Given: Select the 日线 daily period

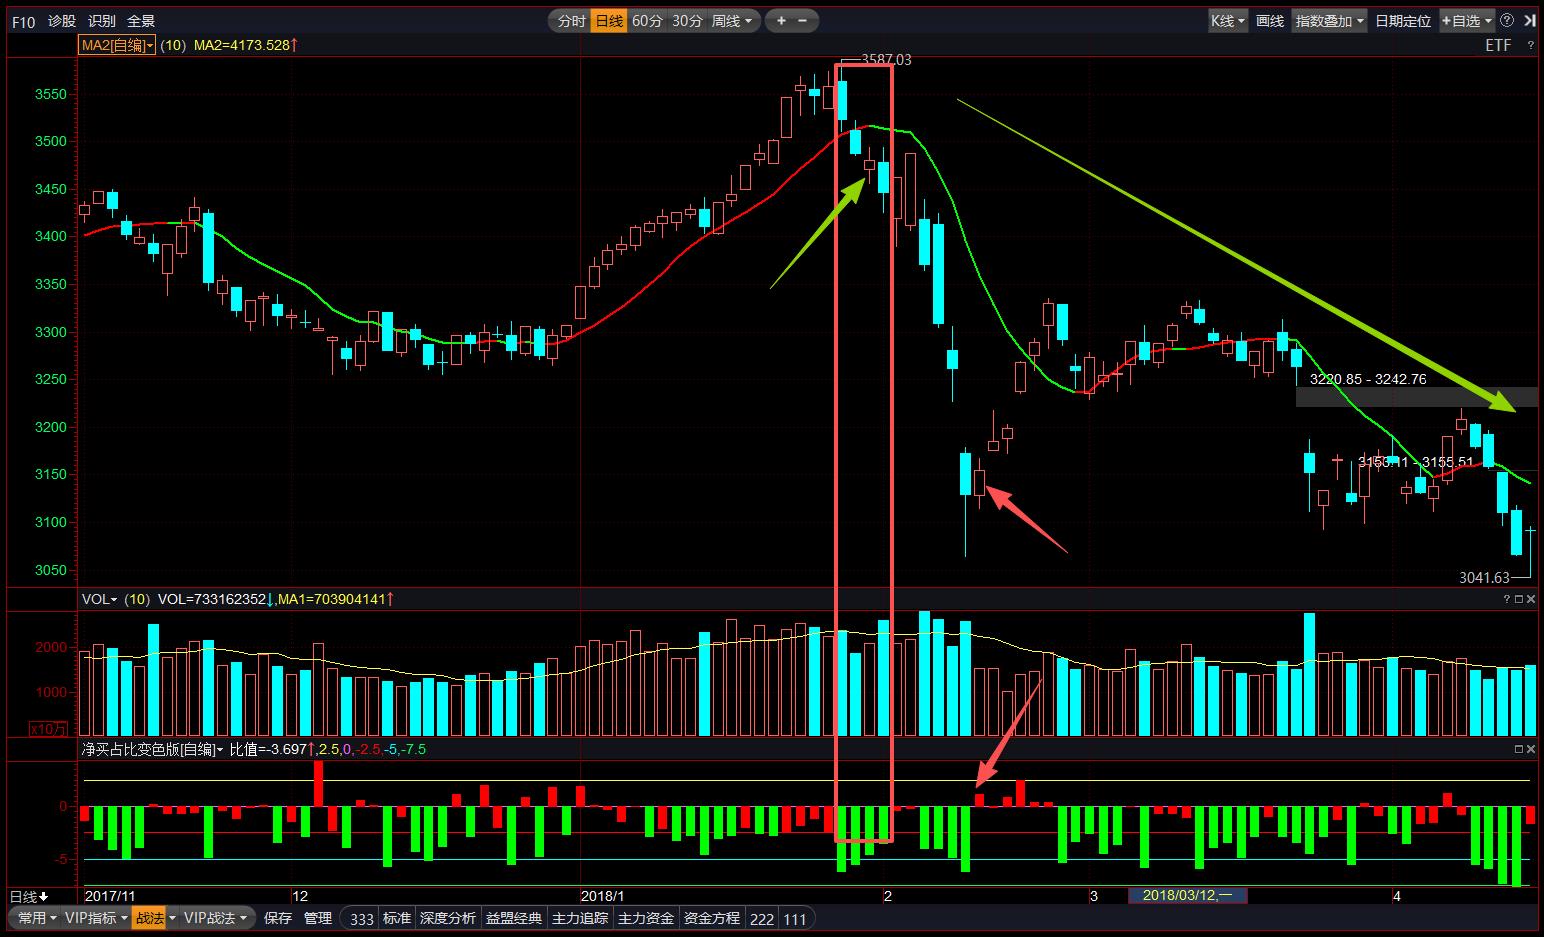Looking at the screenshot, I should (608, 21).
